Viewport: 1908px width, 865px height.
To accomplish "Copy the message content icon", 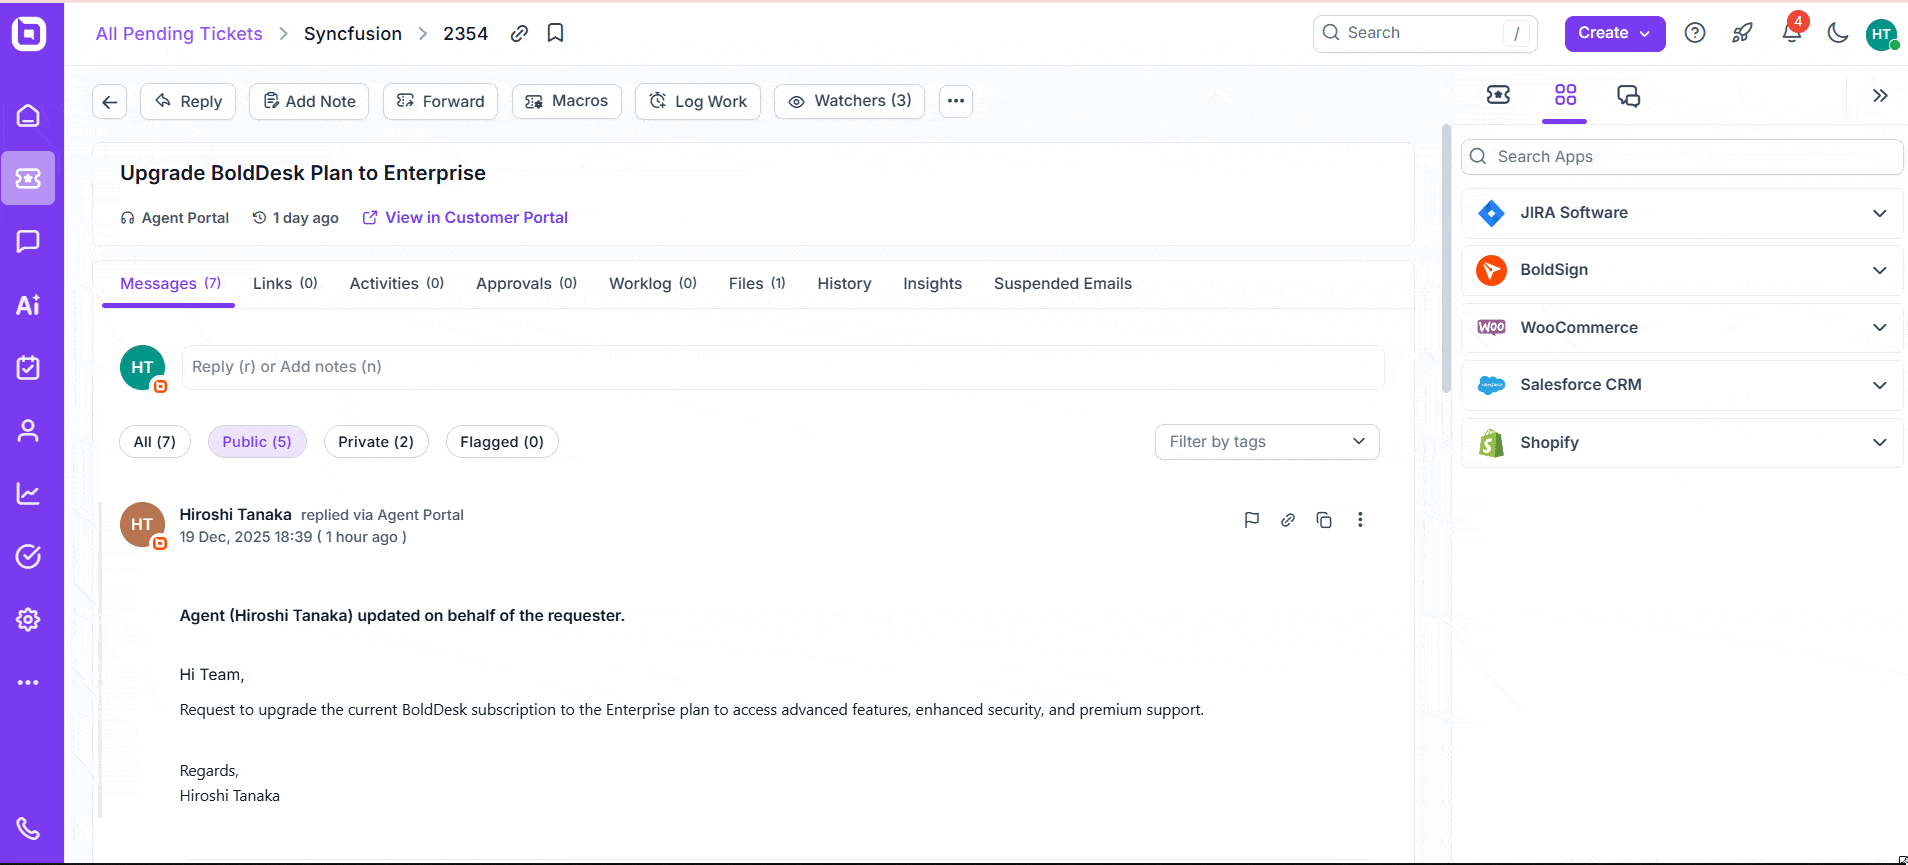I will tap(1324, 520).
